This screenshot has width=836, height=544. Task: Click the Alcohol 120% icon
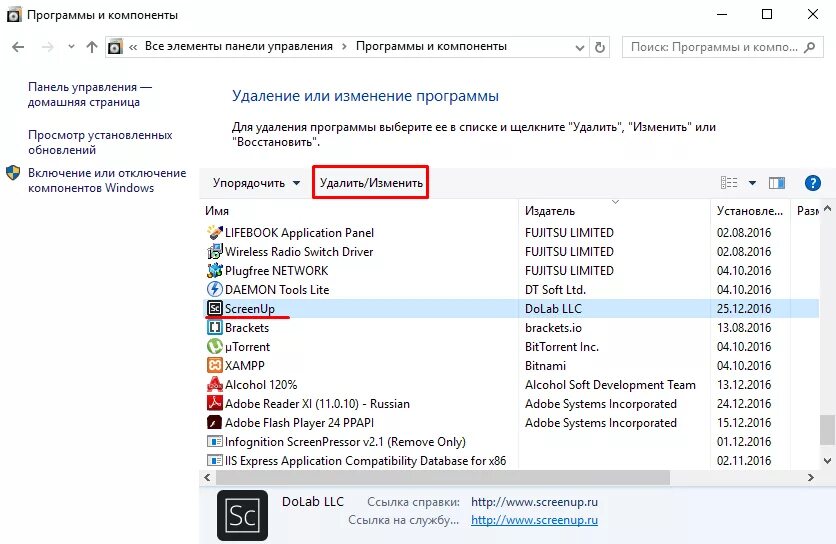tap(214, 384)
